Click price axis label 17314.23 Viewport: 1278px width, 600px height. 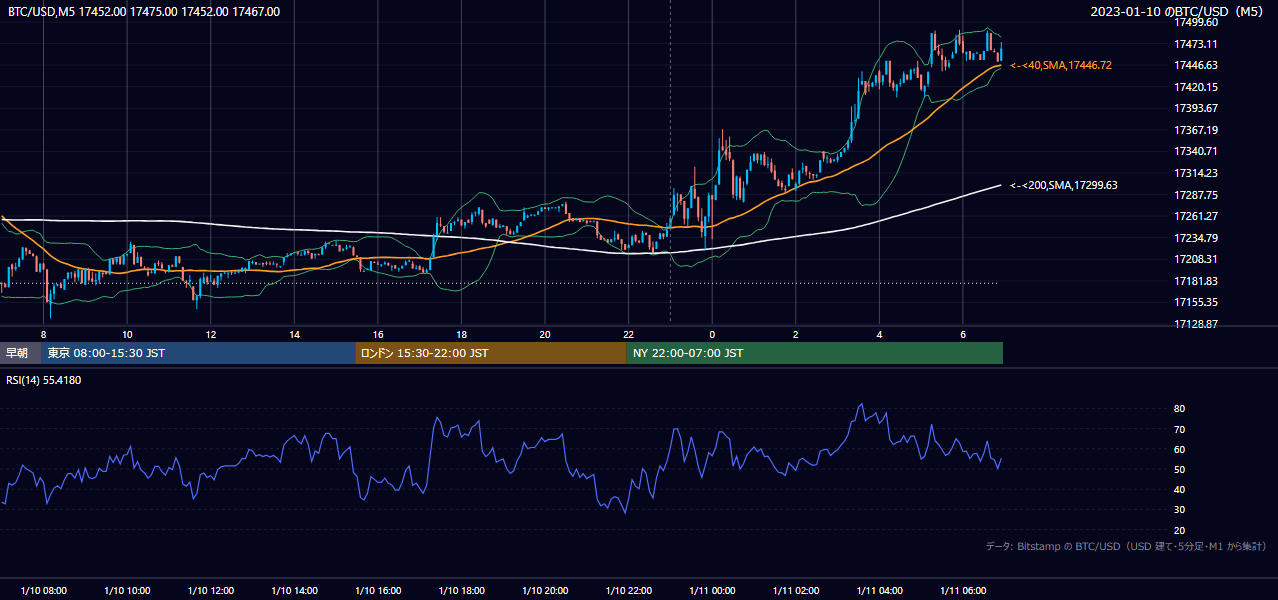pyautogui.click(x=1195, y=173)
